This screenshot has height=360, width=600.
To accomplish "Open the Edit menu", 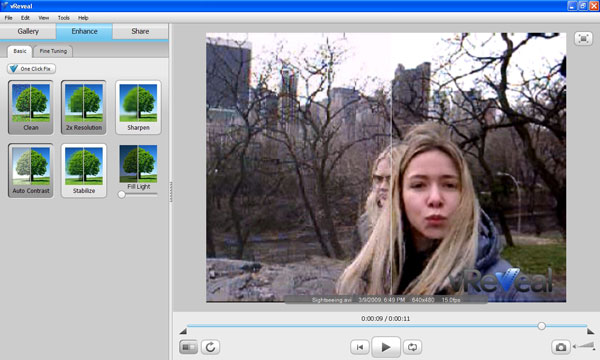I will pyautogui.click(x=25, y=18).
